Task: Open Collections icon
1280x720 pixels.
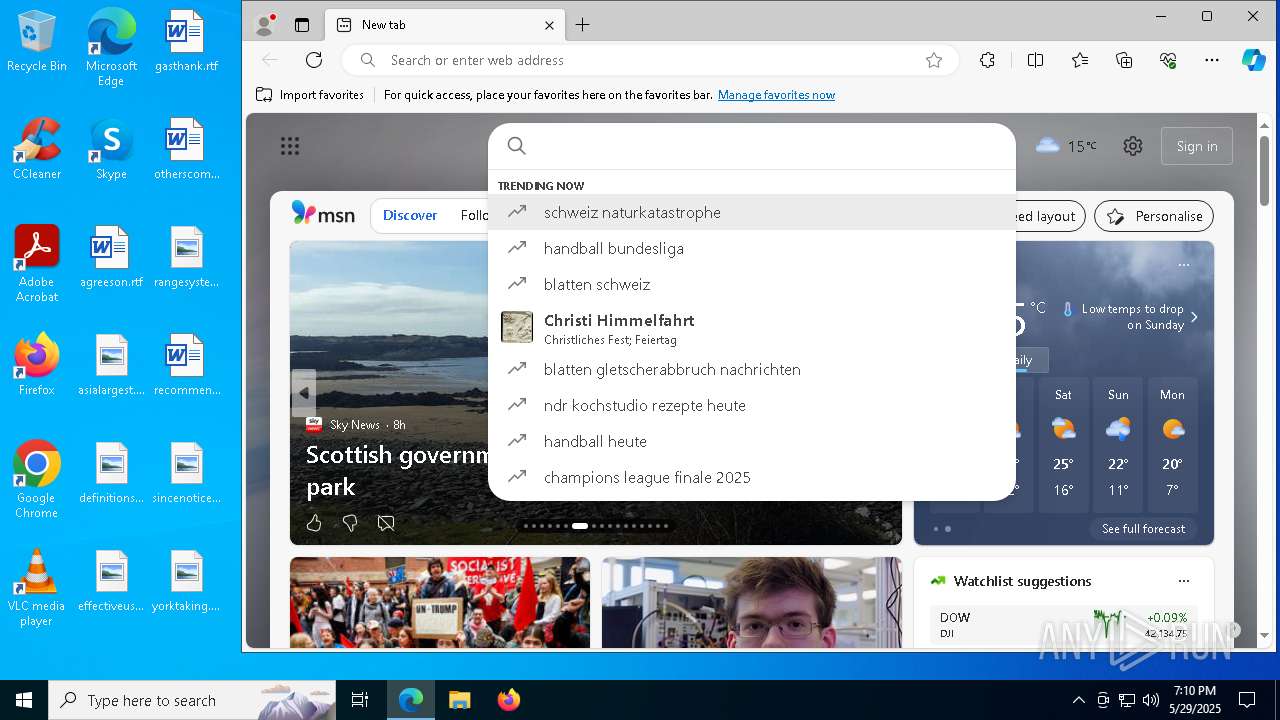Action: pyautogui.click(x=1124, y=60)
